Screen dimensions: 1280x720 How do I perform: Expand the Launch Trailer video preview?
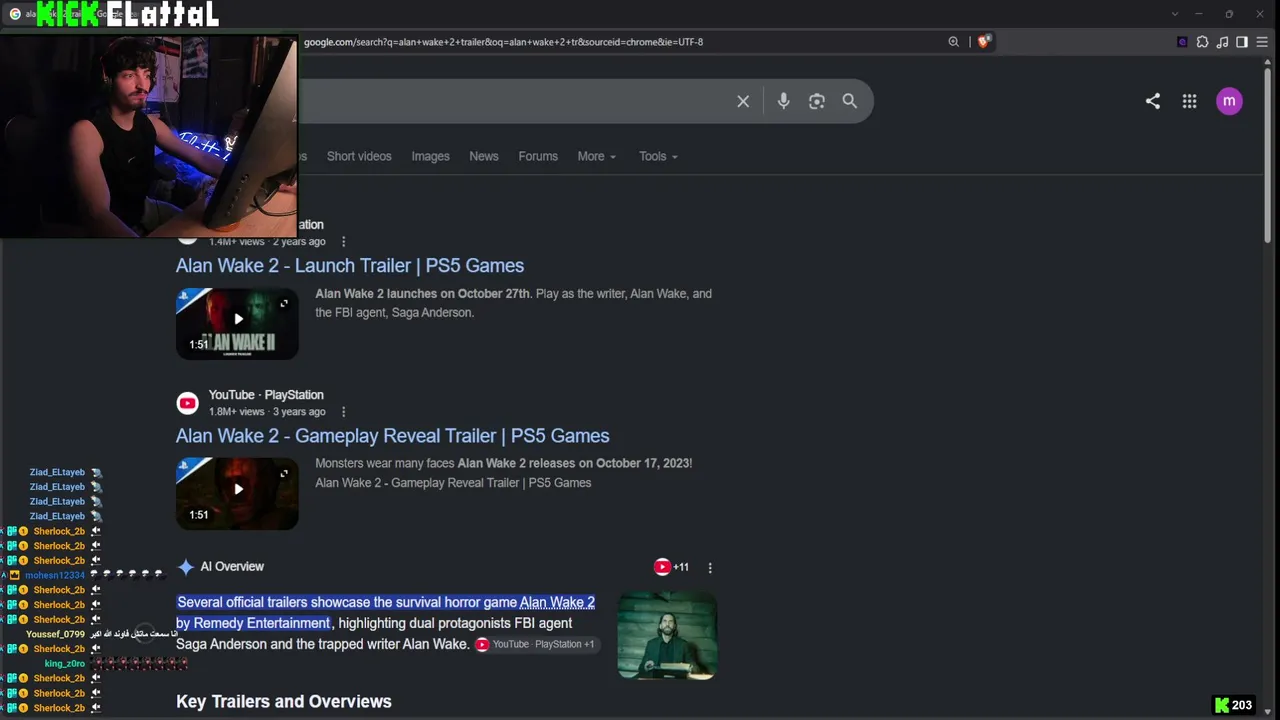(284, 304)
